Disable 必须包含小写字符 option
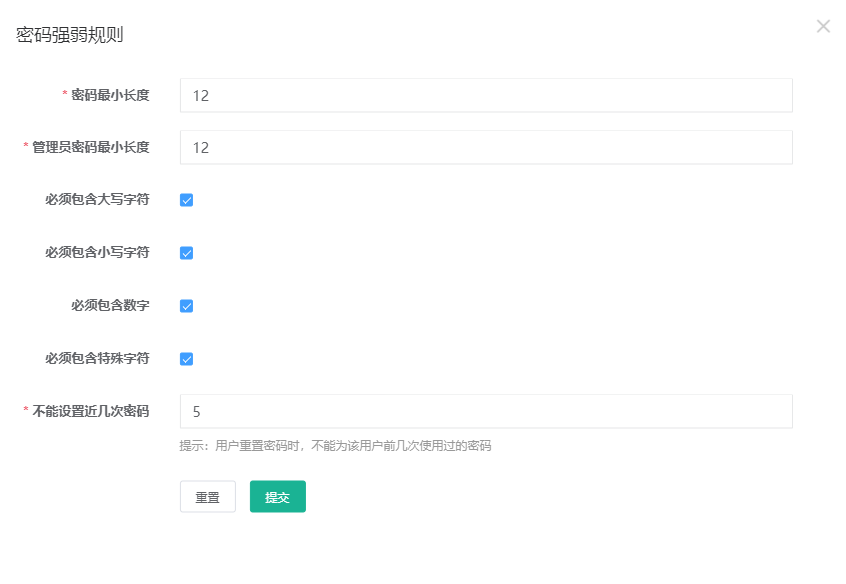 [x=186, y=252]
